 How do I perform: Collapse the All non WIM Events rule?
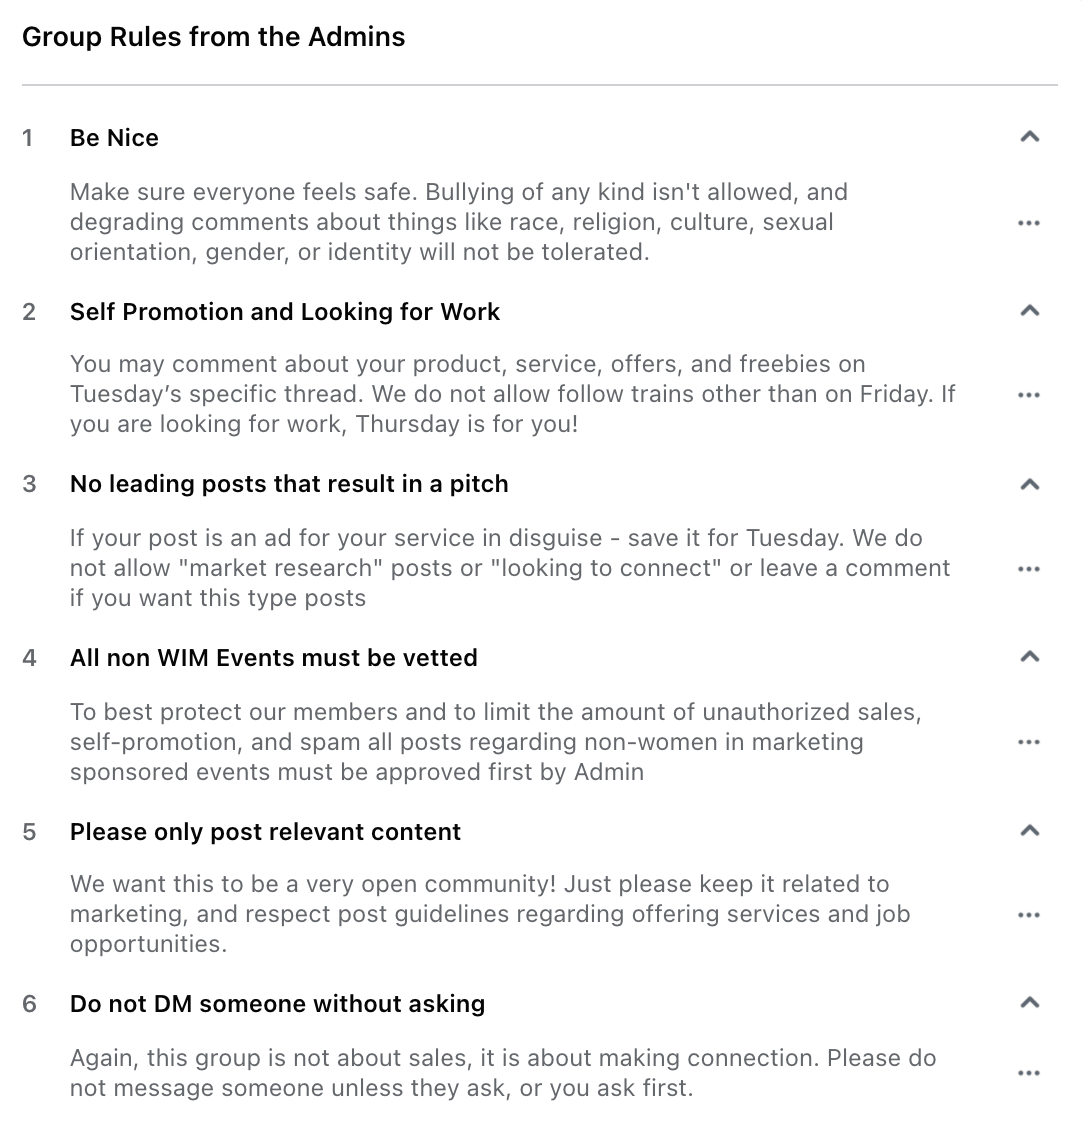tap(1029, 656)
